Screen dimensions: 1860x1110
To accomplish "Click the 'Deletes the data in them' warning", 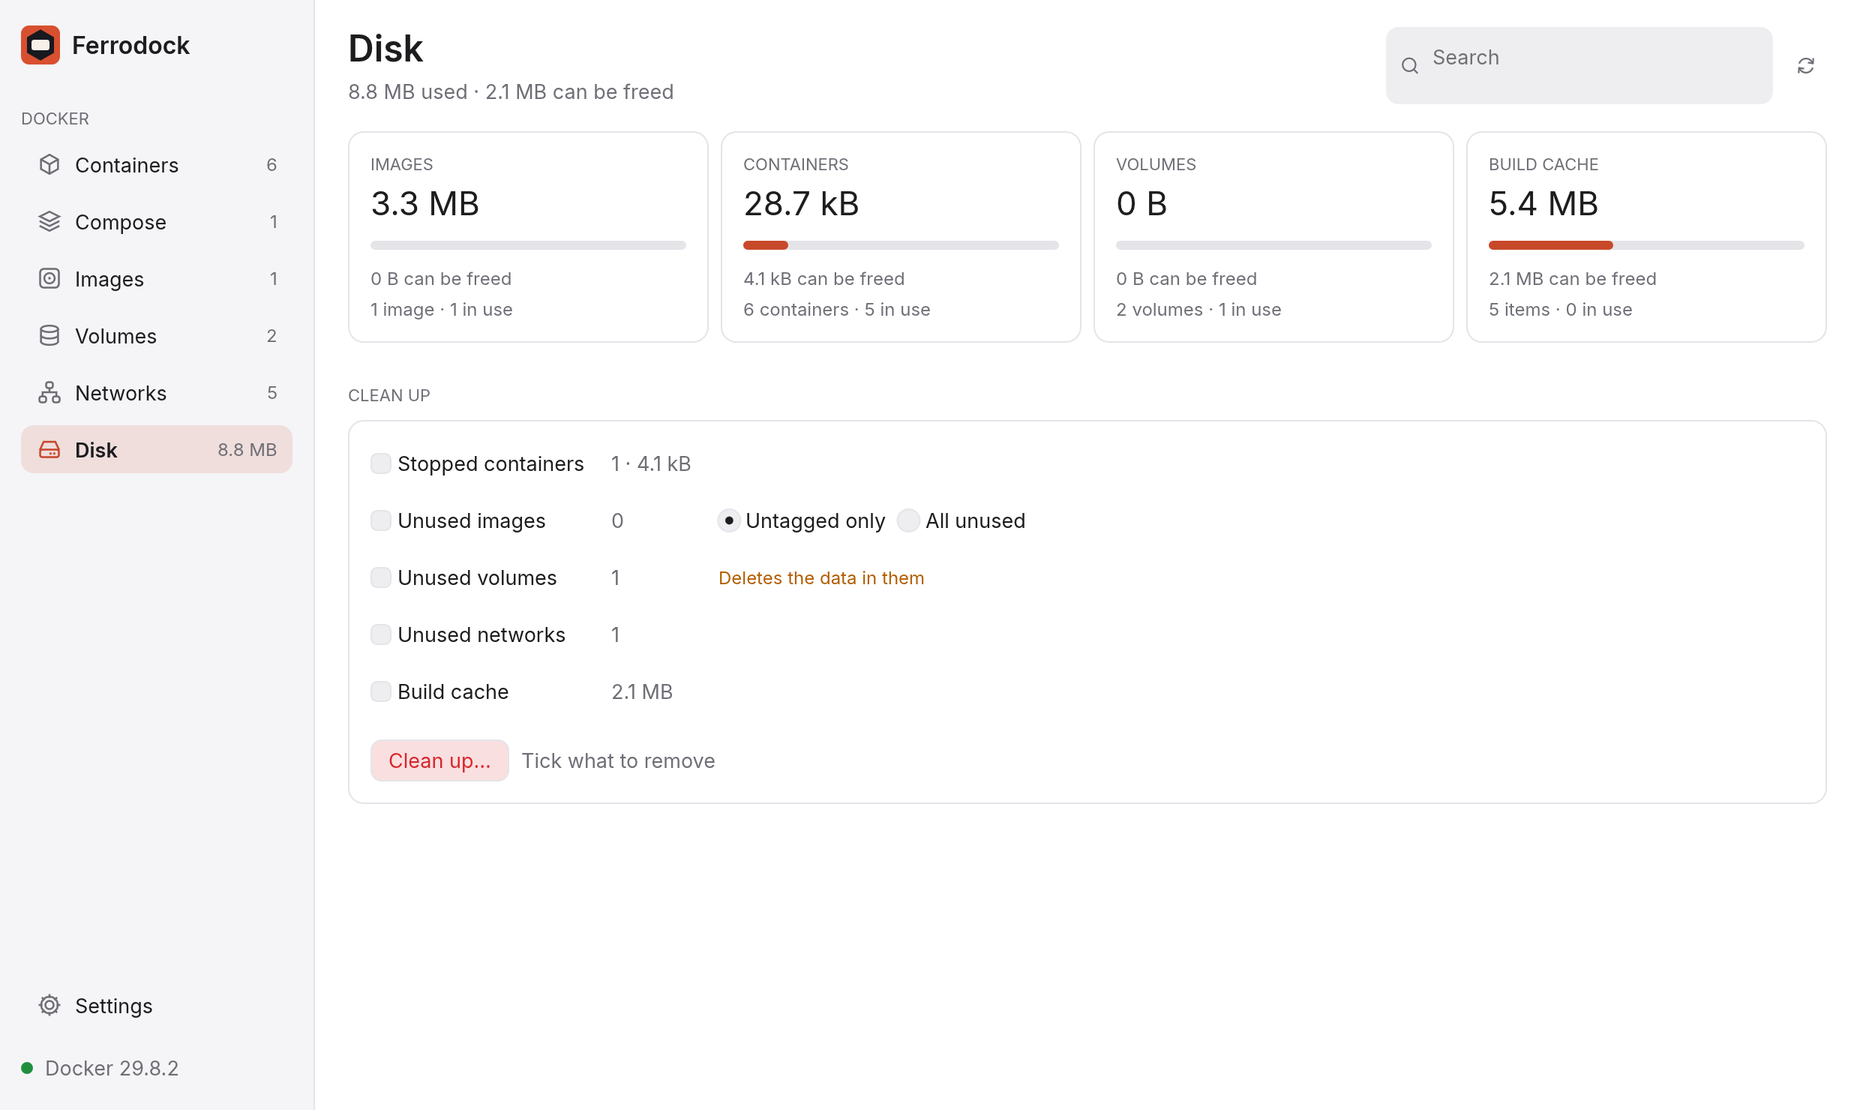I will coord(821,578).
